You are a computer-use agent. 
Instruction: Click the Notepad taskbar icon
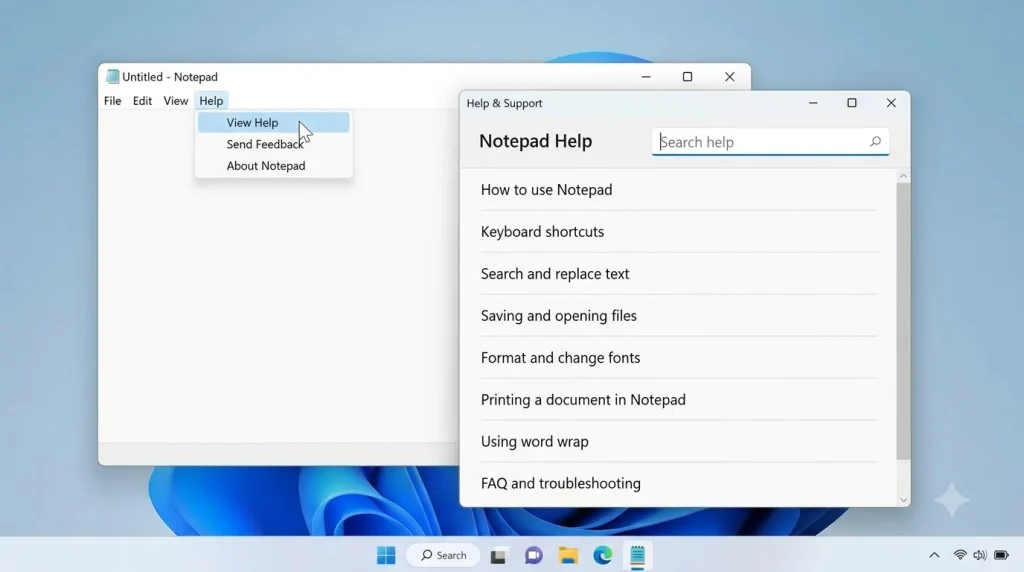pyautogui.click(x=637, y=555)
